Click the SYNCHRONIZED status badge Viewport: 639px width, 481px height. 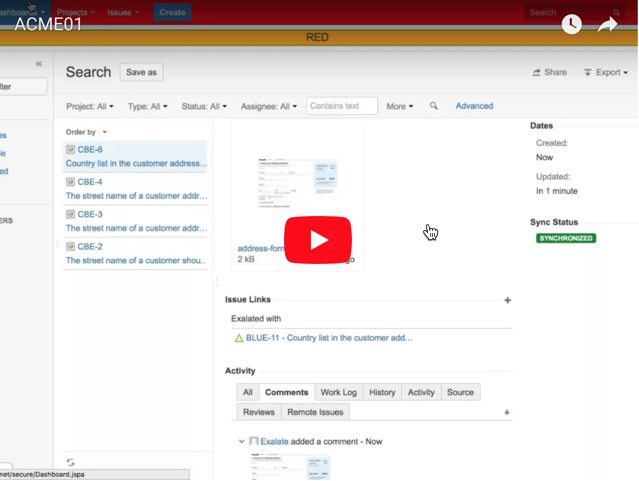point(566,238)
